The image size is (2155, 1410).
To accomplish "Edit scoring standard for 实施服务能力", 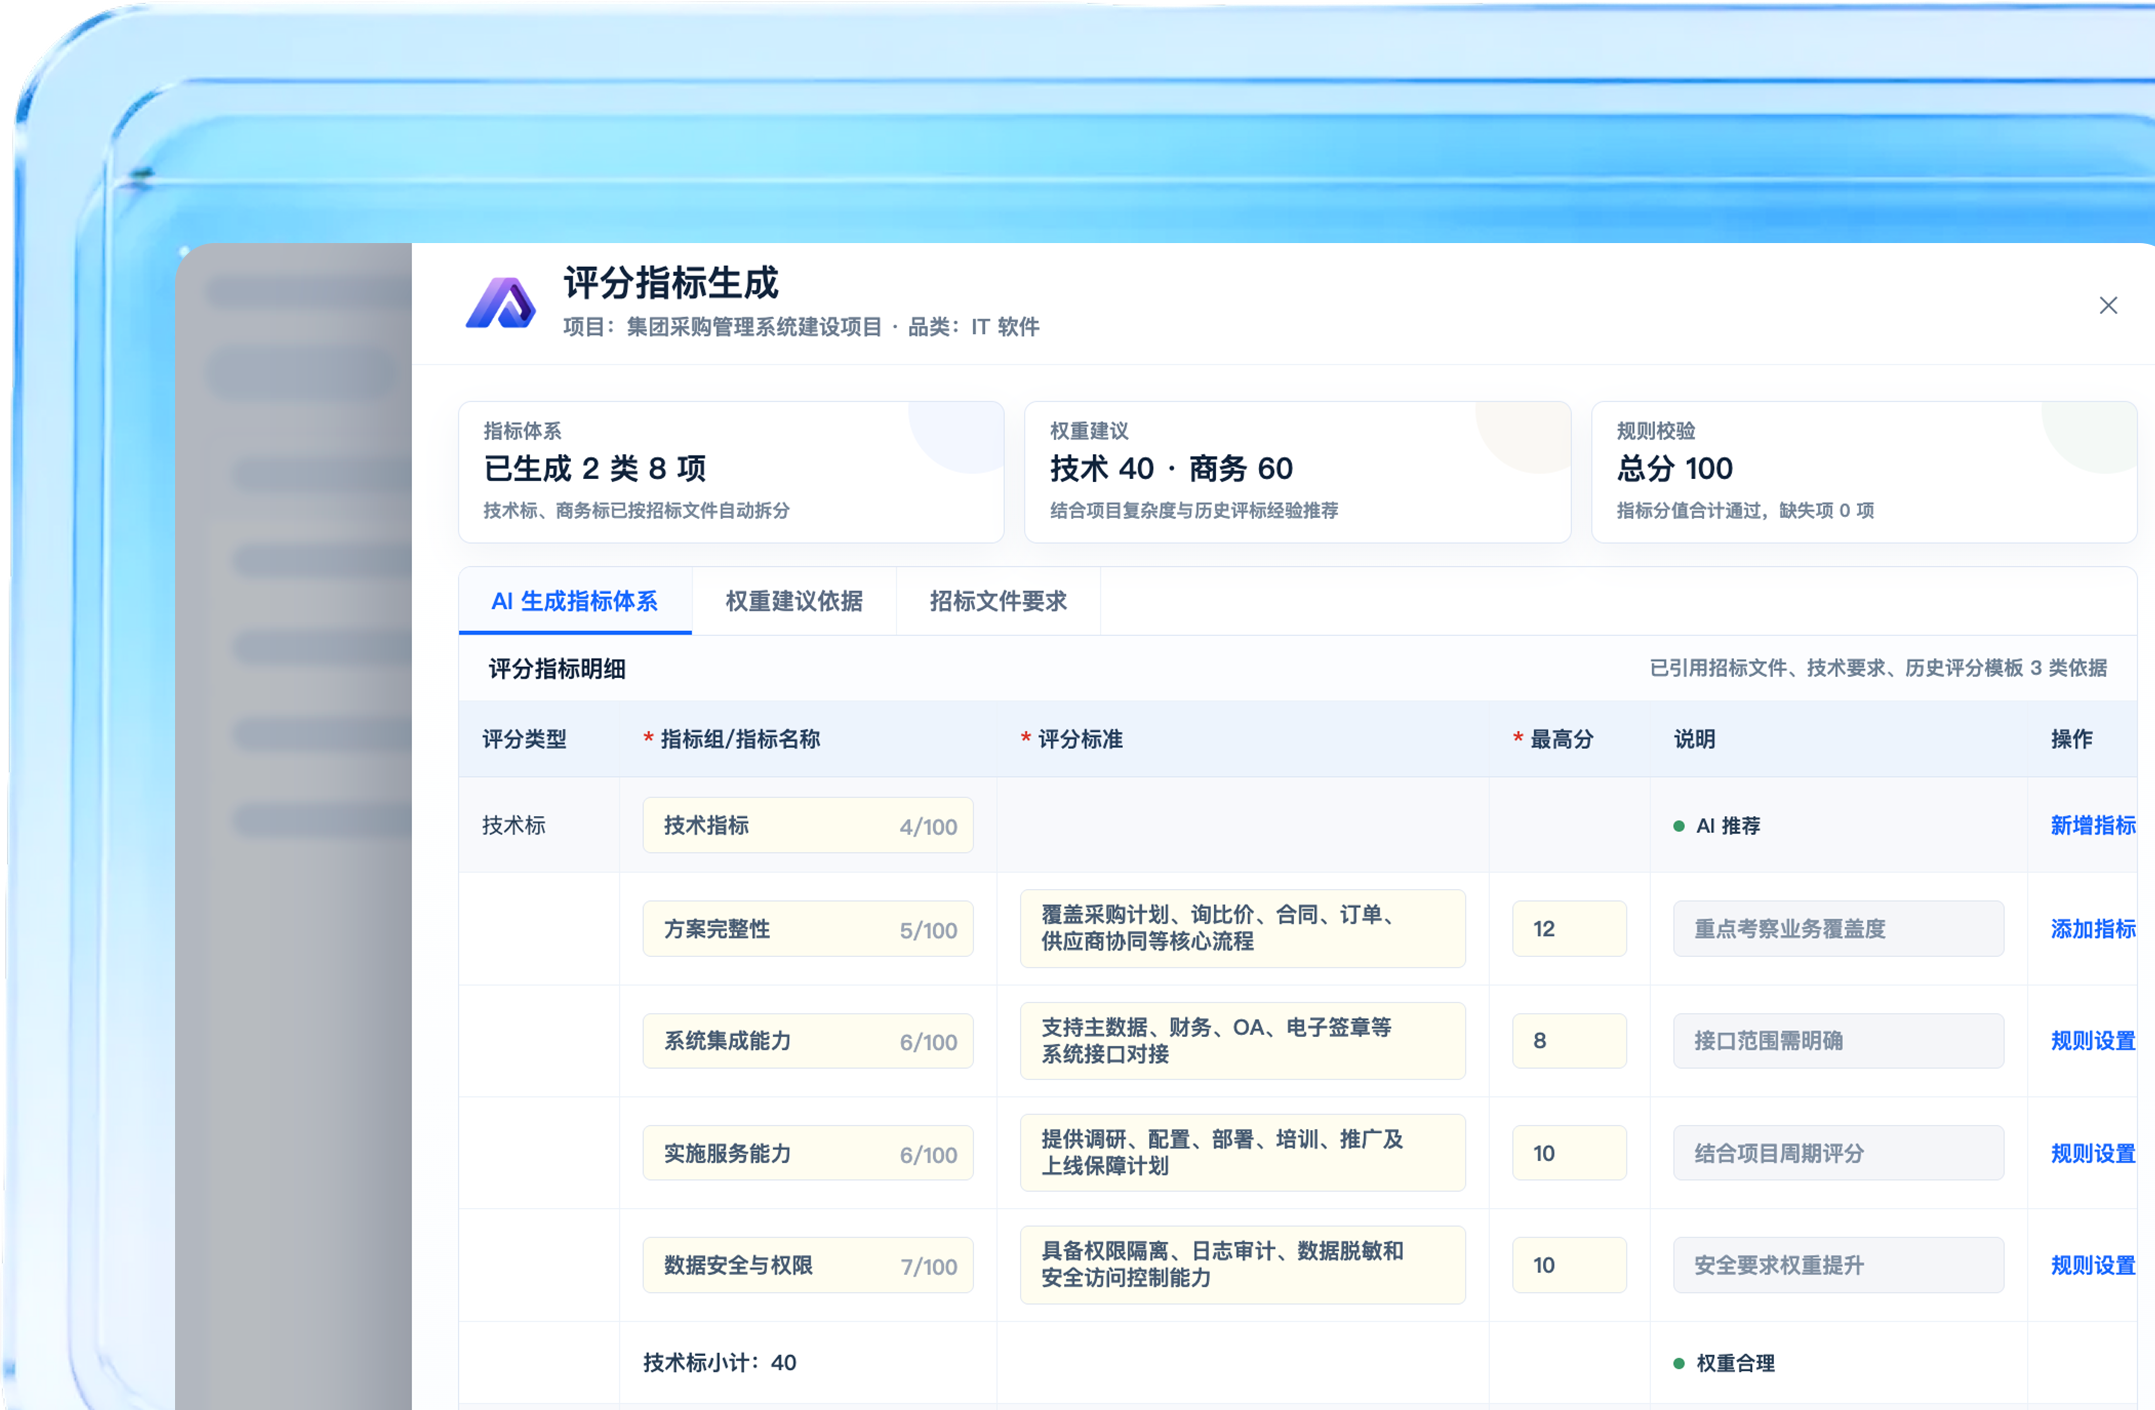I will (x=1243, y=1152).
